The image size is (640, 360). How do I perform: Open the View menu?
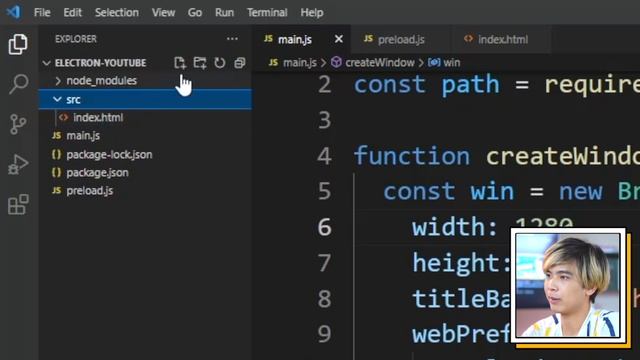163,13
